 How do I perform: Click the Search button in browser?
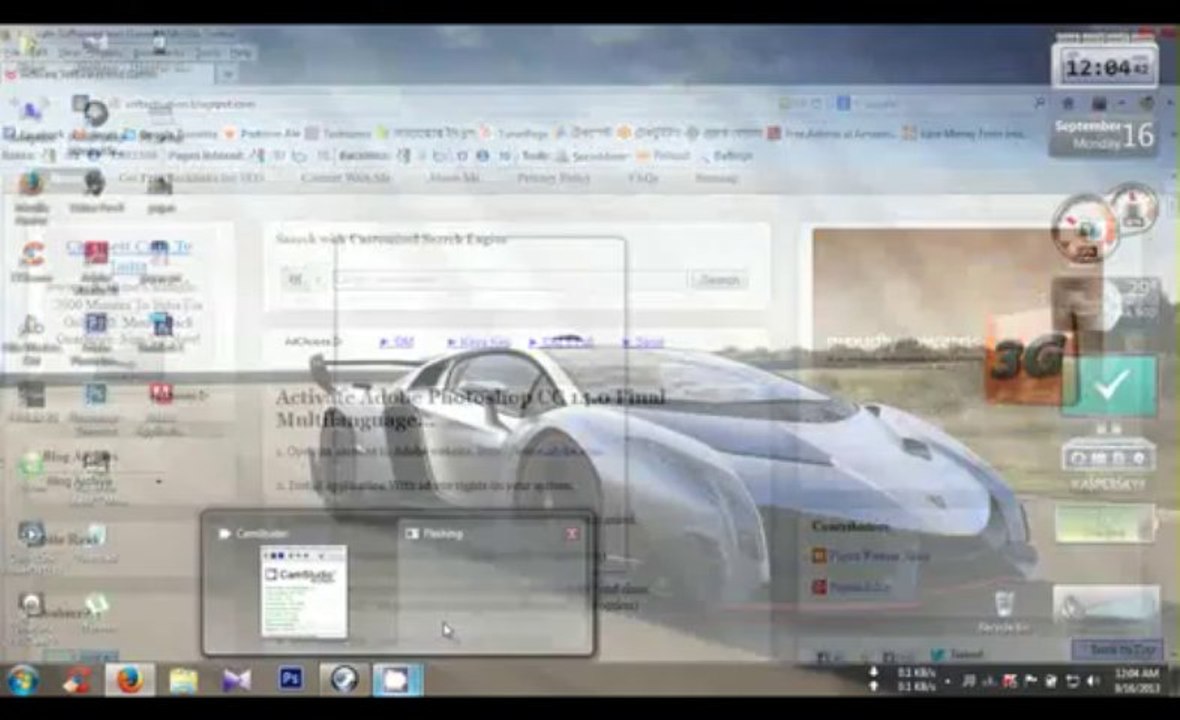coord(719,280)
